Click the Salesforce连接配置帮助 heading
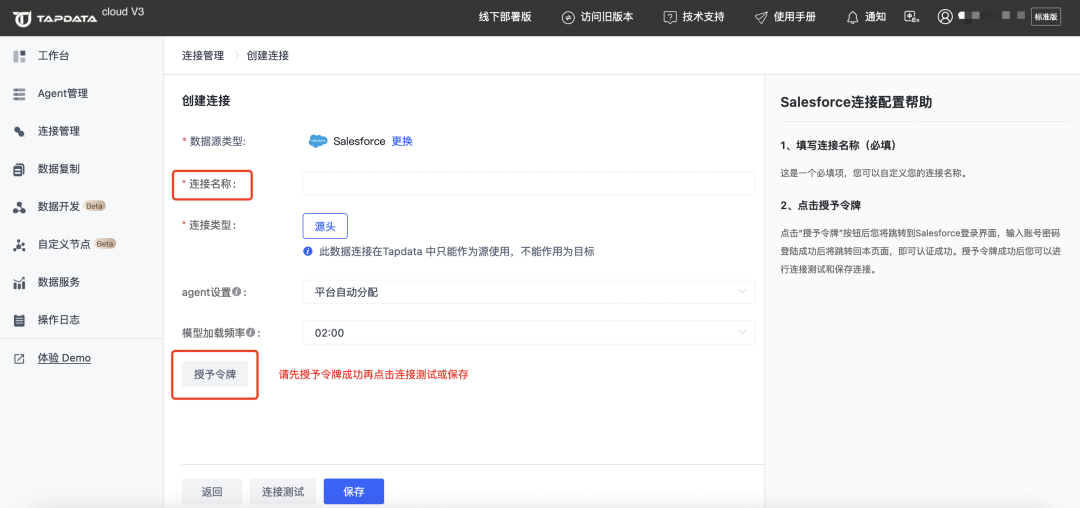Viewport: 1080px width, 508px height. point(856,103)
